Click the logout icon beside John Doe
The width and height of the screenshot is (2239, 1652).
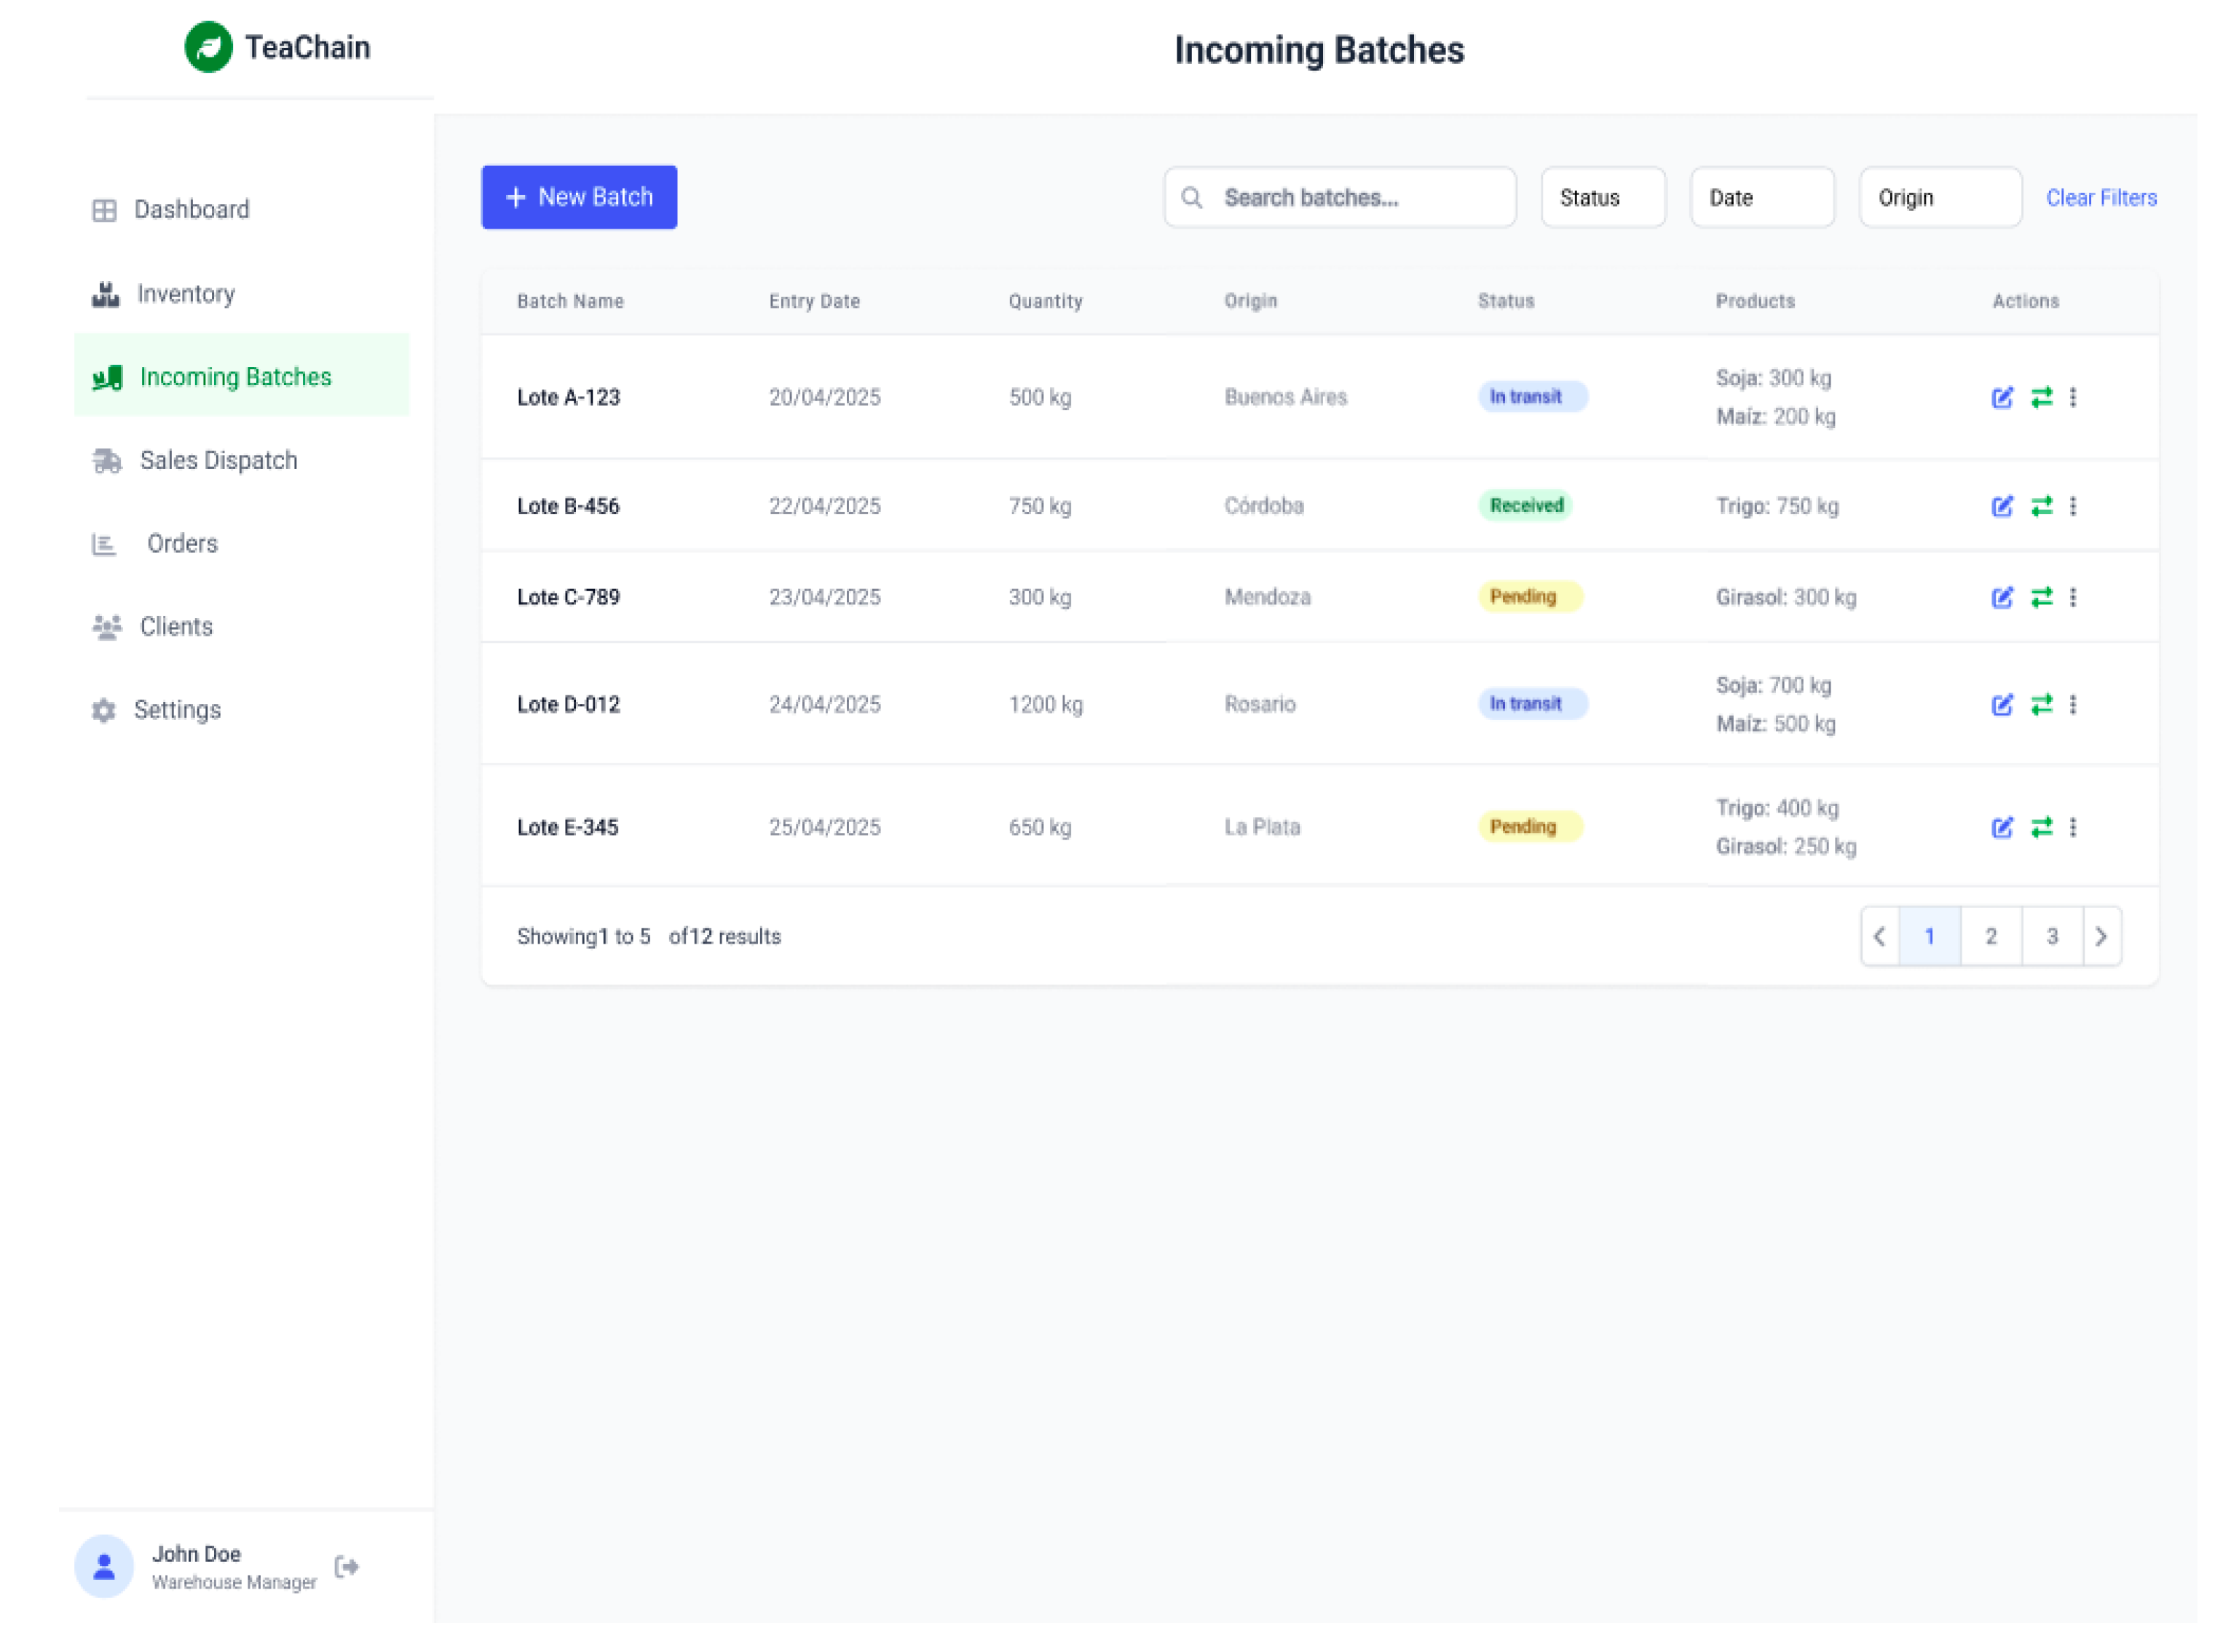tap(347, 1566)
